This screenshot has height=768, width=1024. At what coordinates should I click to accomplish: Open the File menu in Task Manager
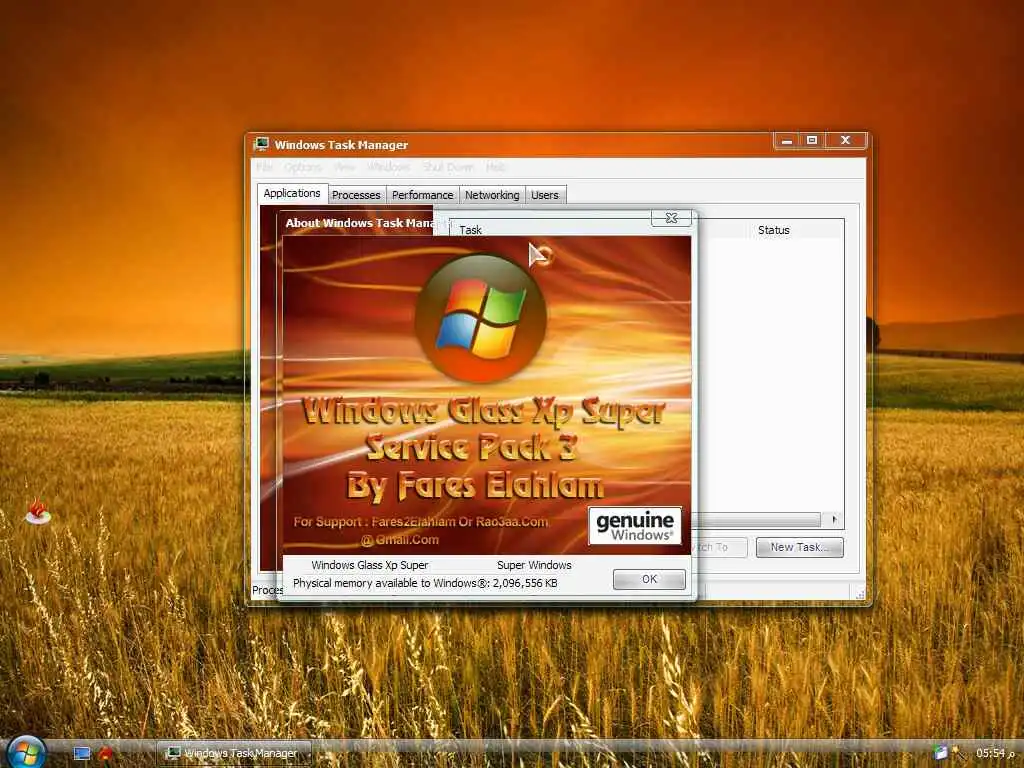pyautogui.click(x=264, y=167)
